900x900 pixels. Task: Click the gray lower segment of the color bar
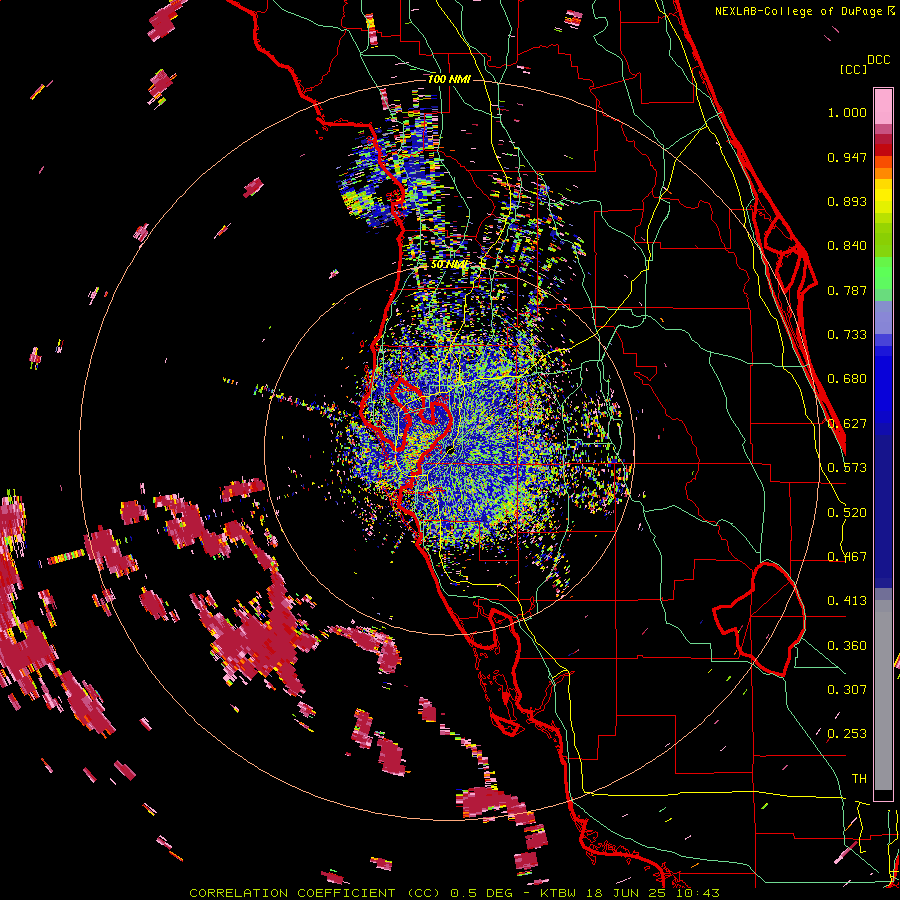coord(883,695)
